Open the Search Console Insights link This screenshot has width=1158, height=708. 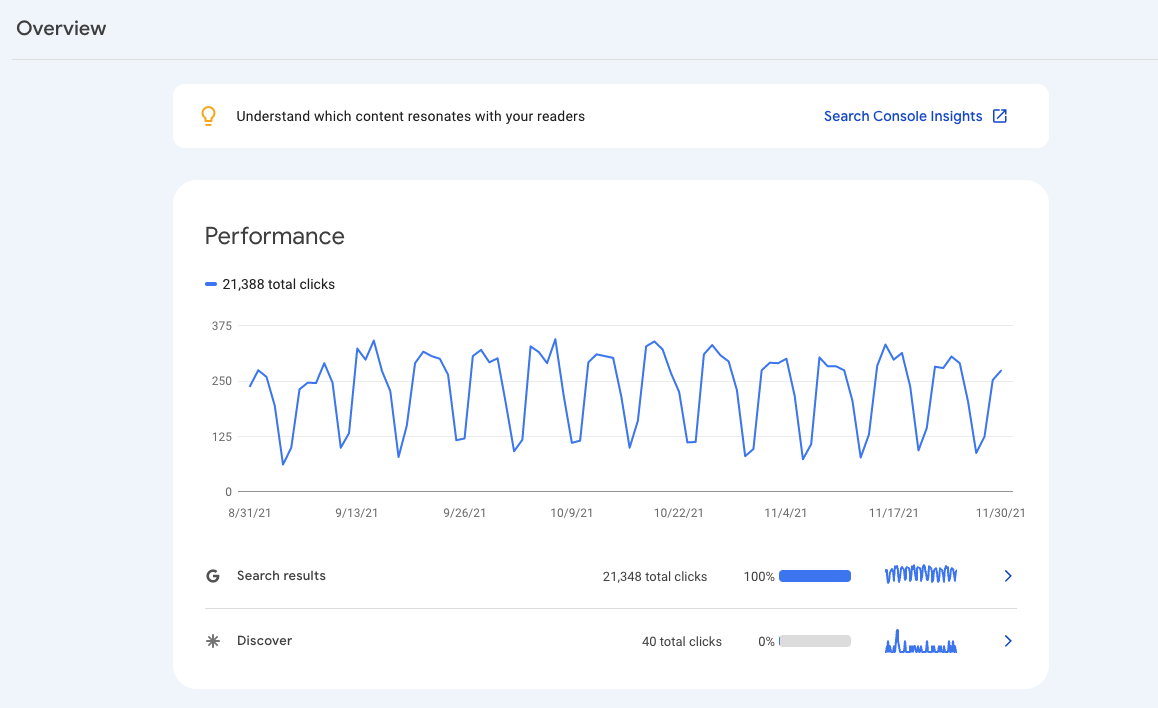(x=902, y=116)
